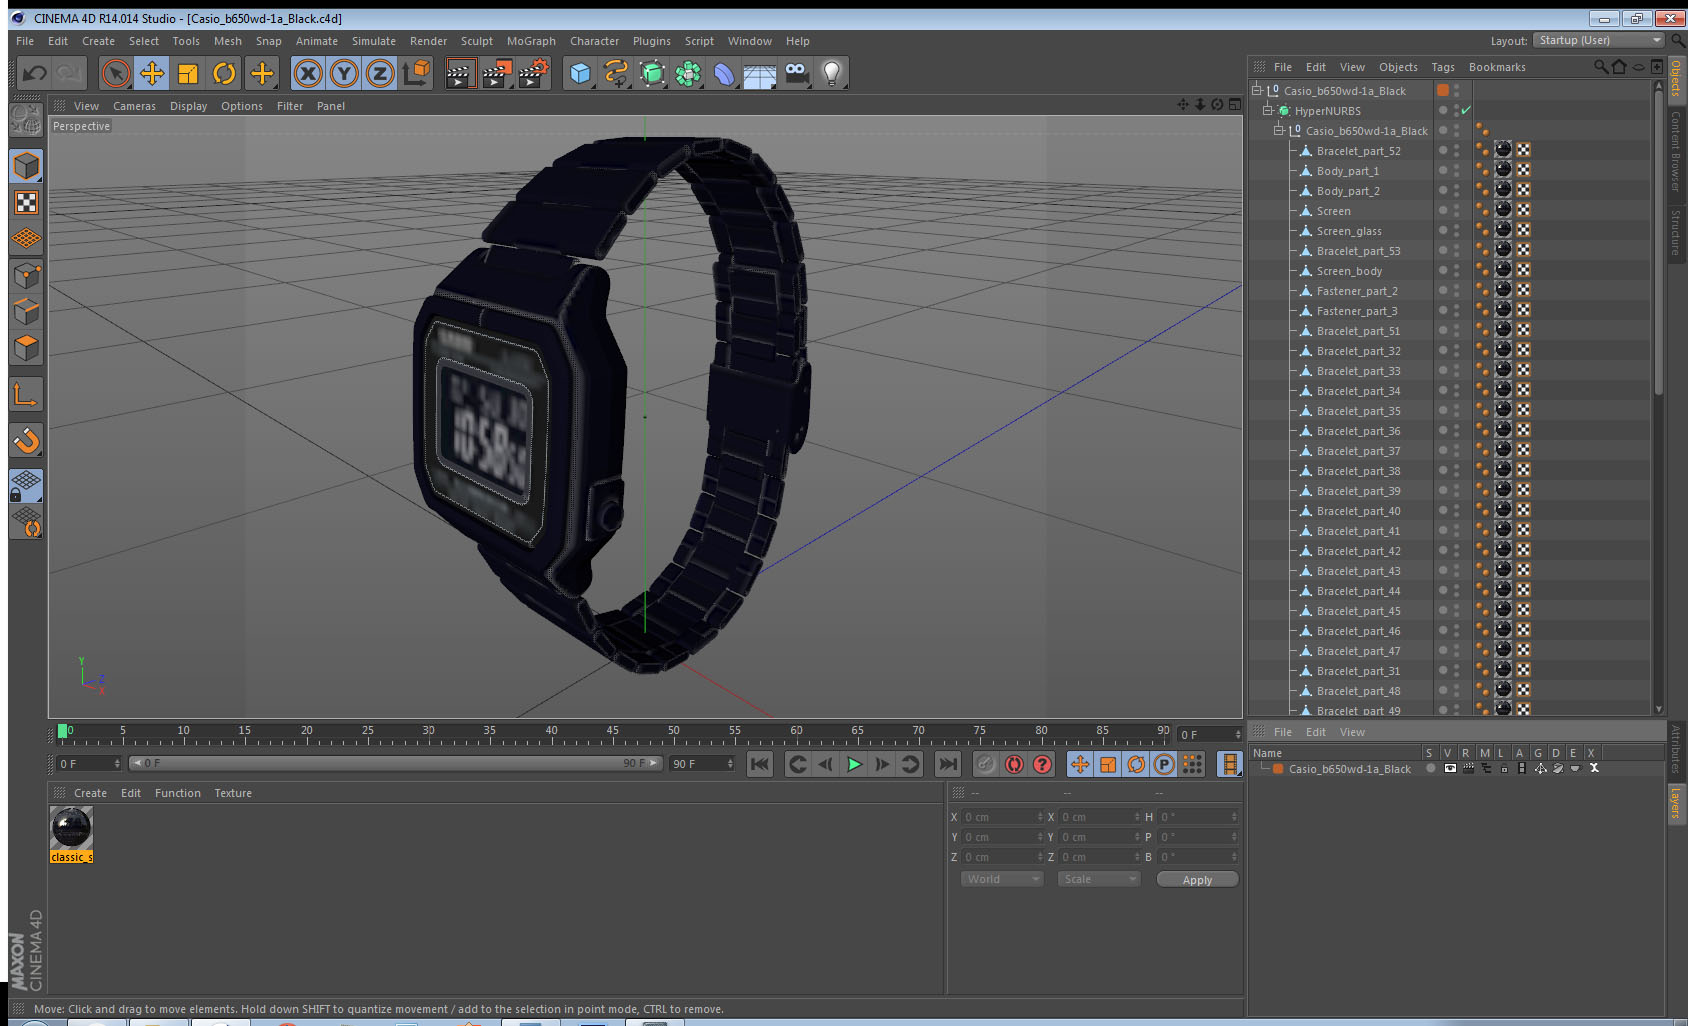Screen dimensions: 1688x1026
Task: Render to Picture Viewer
Action: coord(497,73)
